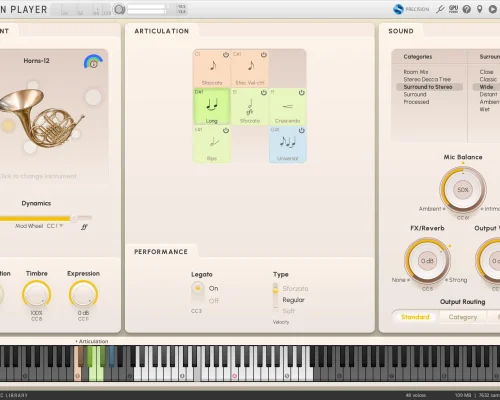Image resolution: width=500 pixels, height=400 pixels.
Task: Click the fortissimo ff dynamics icon
Action: (x=84, y=227)
